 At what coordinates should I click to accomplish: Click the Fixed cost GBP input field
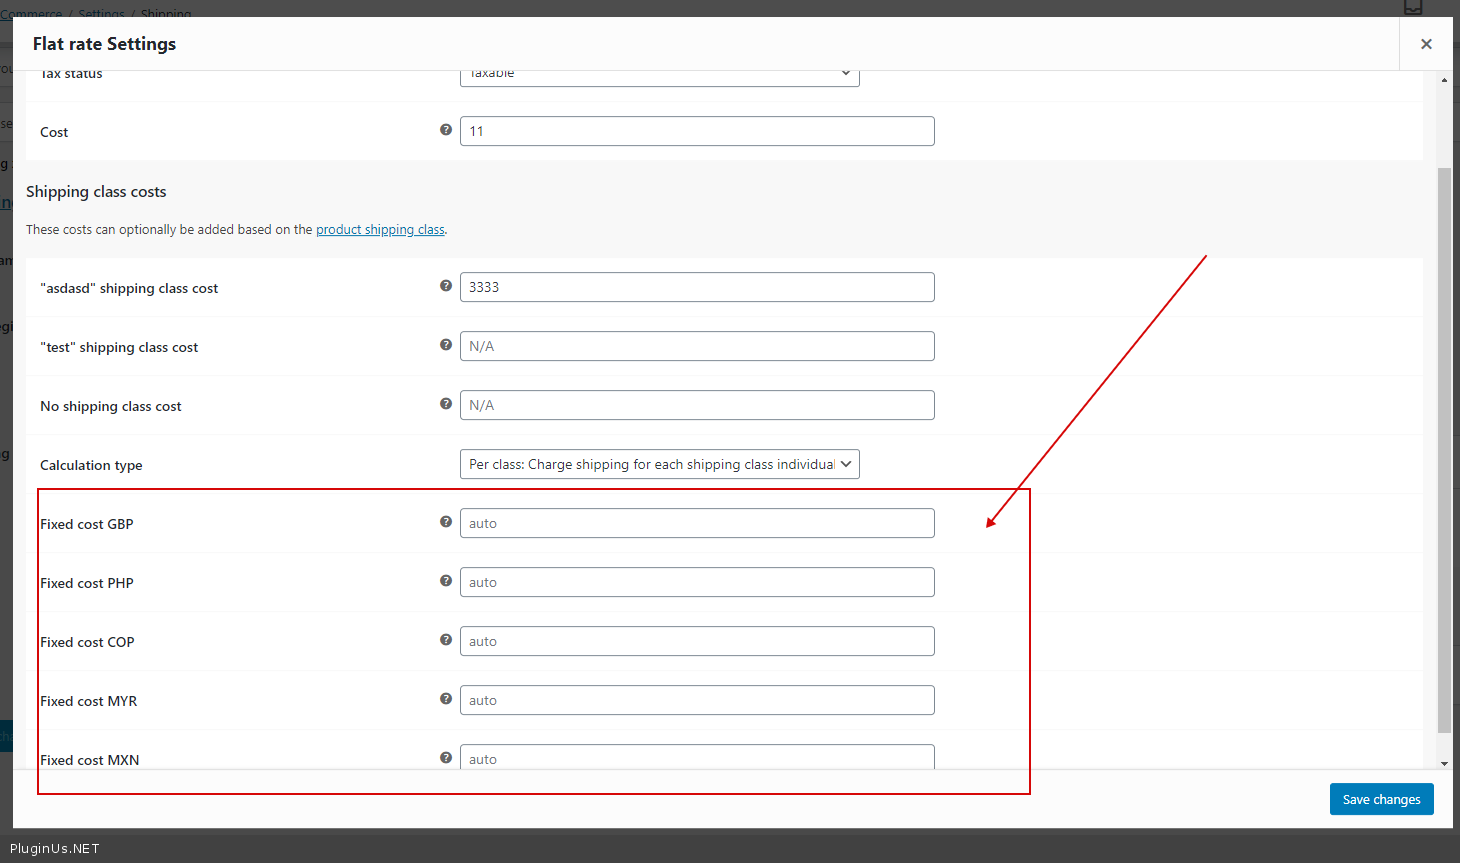[697, 523]
